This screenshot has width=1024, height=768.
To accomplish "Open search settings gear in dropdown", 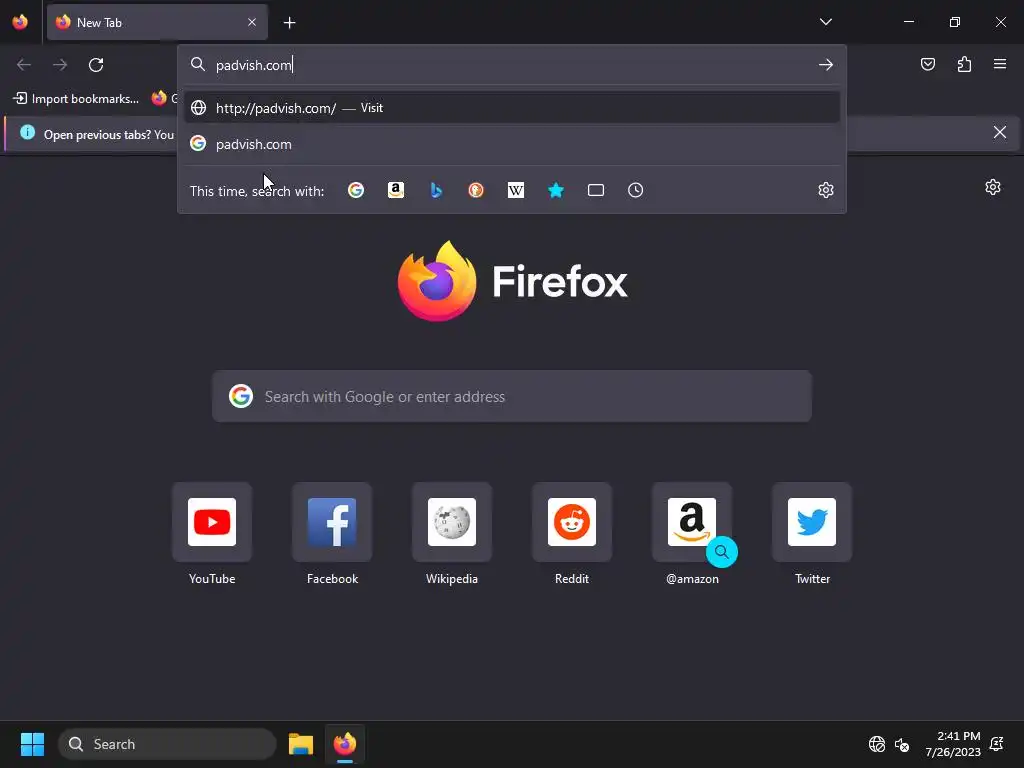I will tap(825, 190).
